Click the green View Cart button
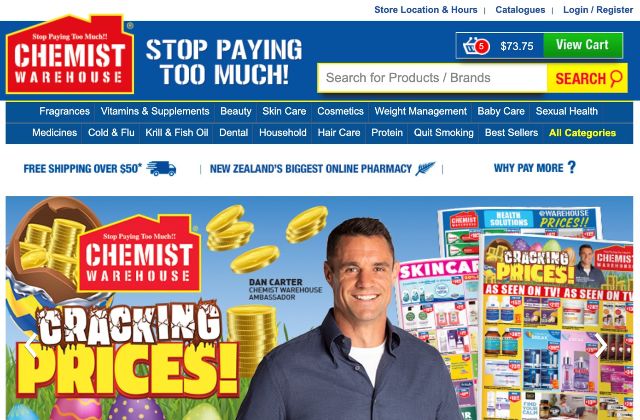Viewport: 640px width, 420px height. tap(583, 45)
